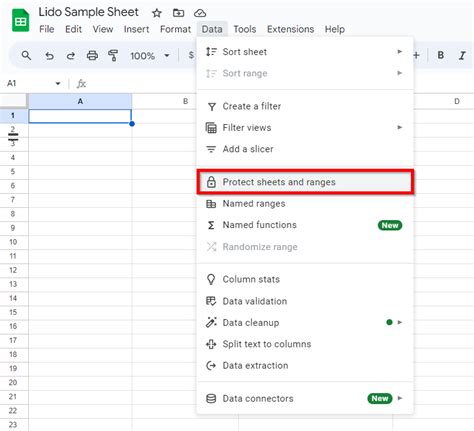This screenshot has height=431, width=474.
Task: Select column D header
Action: pyautogui.click(x=457, y=101)
